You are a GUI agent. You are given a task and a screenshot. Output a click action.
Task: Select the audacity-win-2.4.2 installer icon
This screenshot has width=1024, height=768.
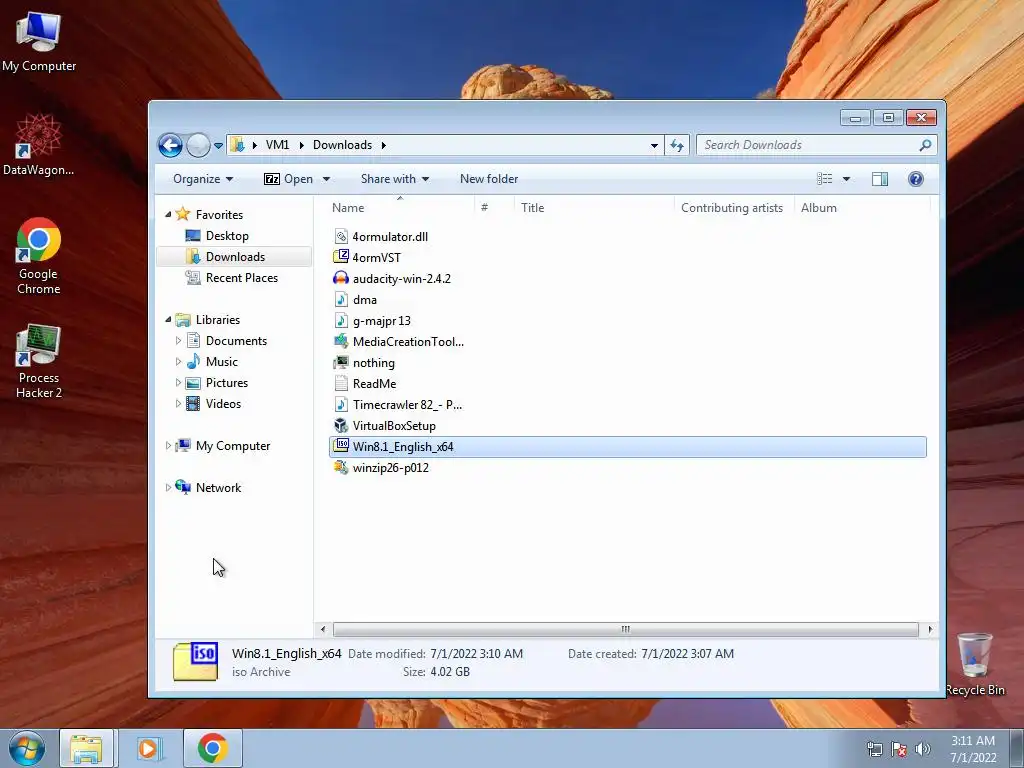click(341, 278)
